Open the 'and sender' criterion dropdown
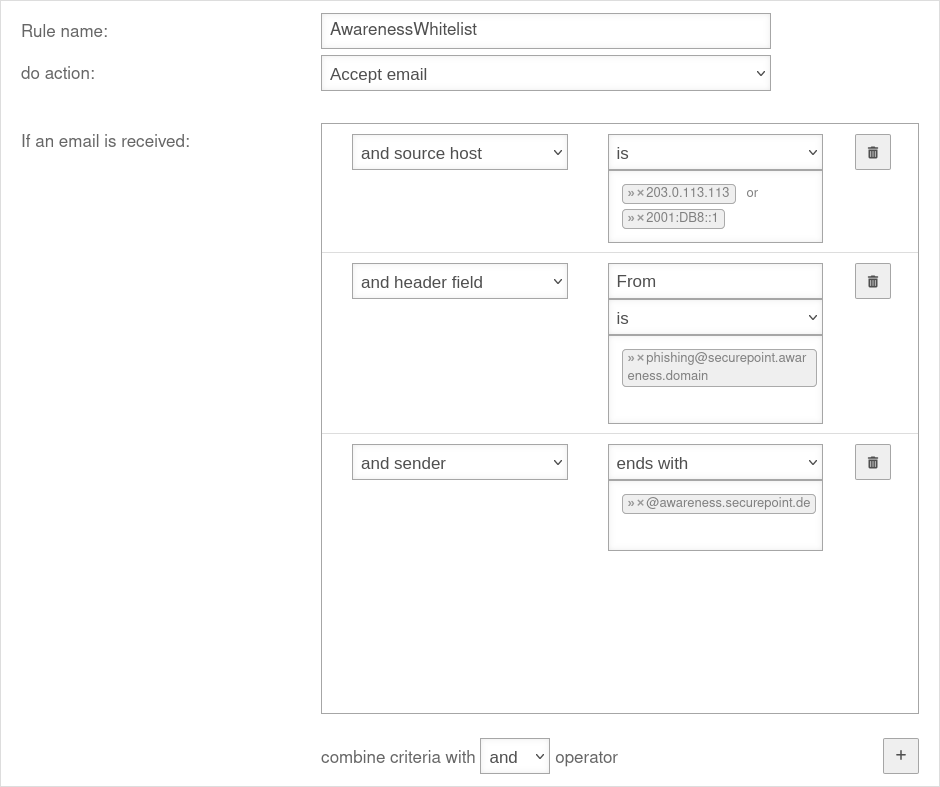This screenshot has height=787, width=940. pyautogui.click(x=459, y=462)
